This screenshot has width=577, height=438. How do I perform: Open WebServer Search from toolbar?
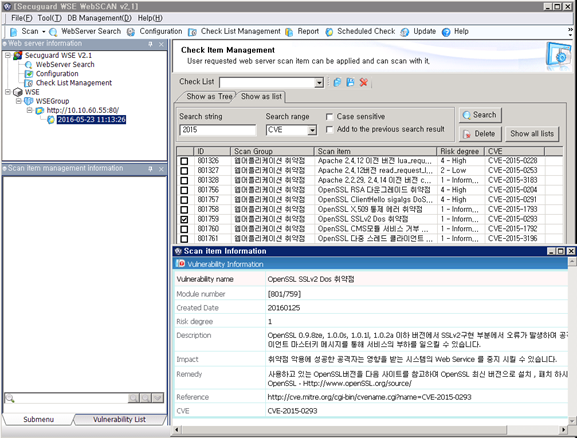[85, 32]
